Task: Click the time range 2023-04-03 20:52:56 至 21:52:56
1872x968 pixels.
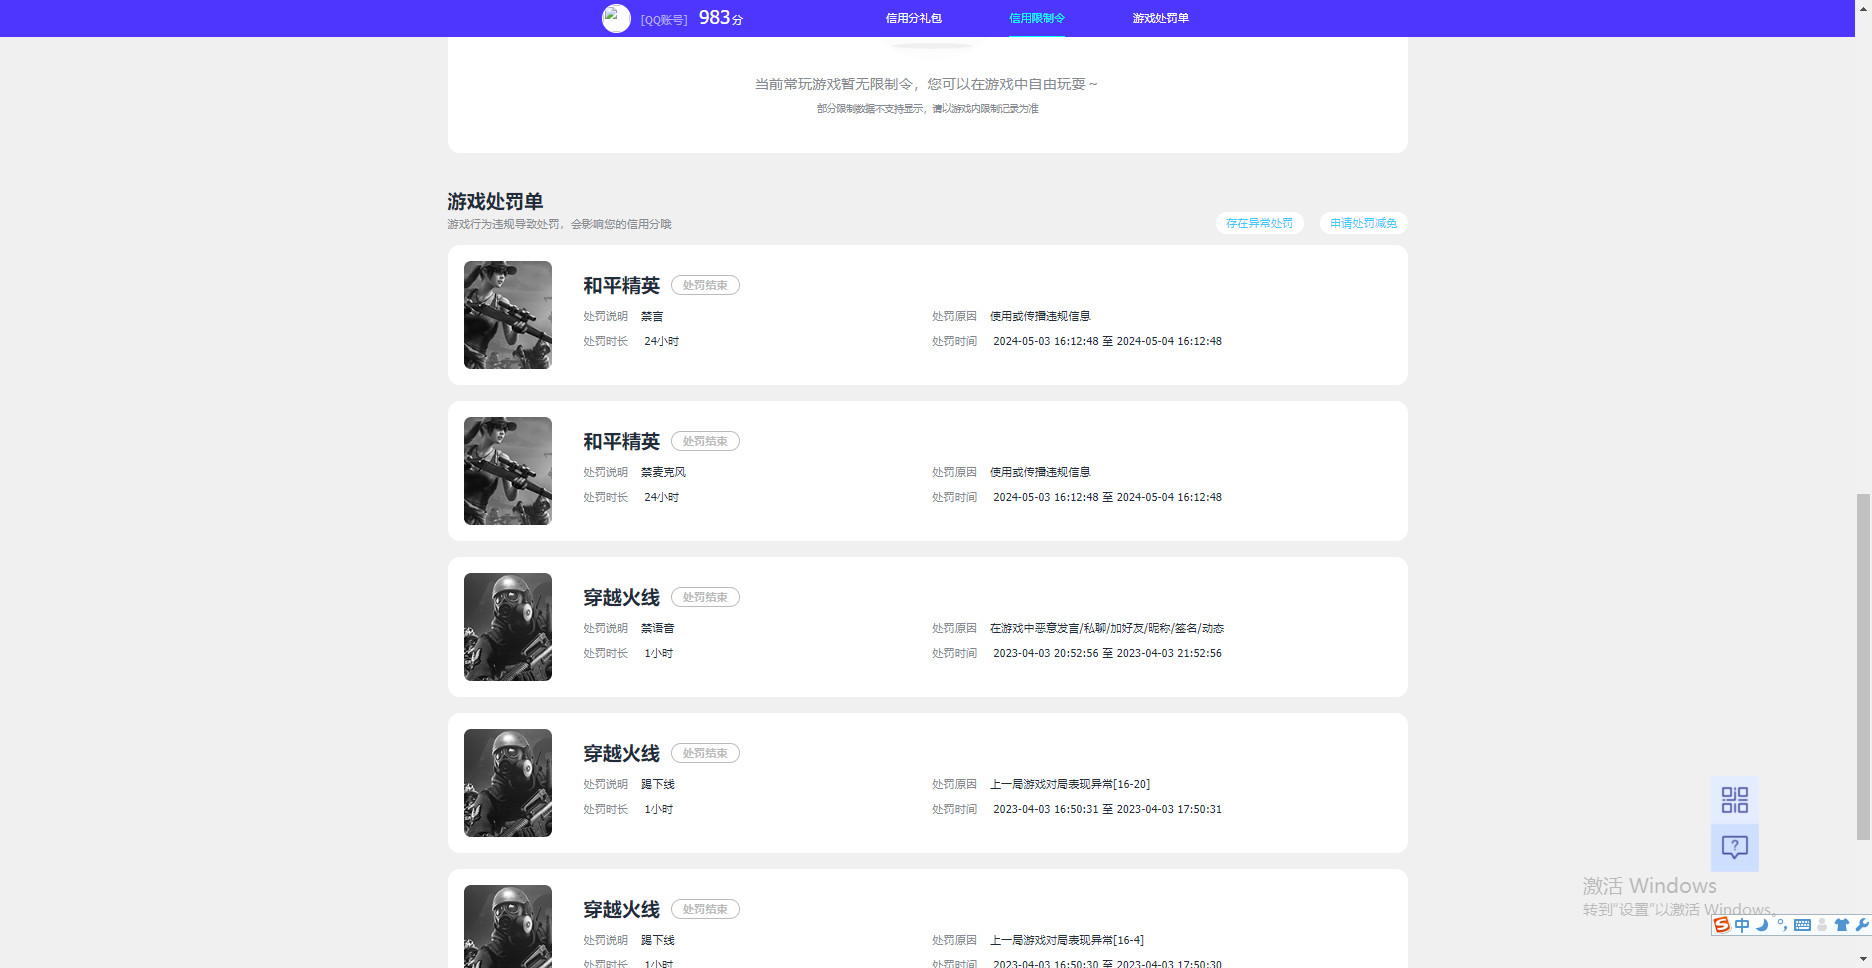Action: (x=1107, y=653)
